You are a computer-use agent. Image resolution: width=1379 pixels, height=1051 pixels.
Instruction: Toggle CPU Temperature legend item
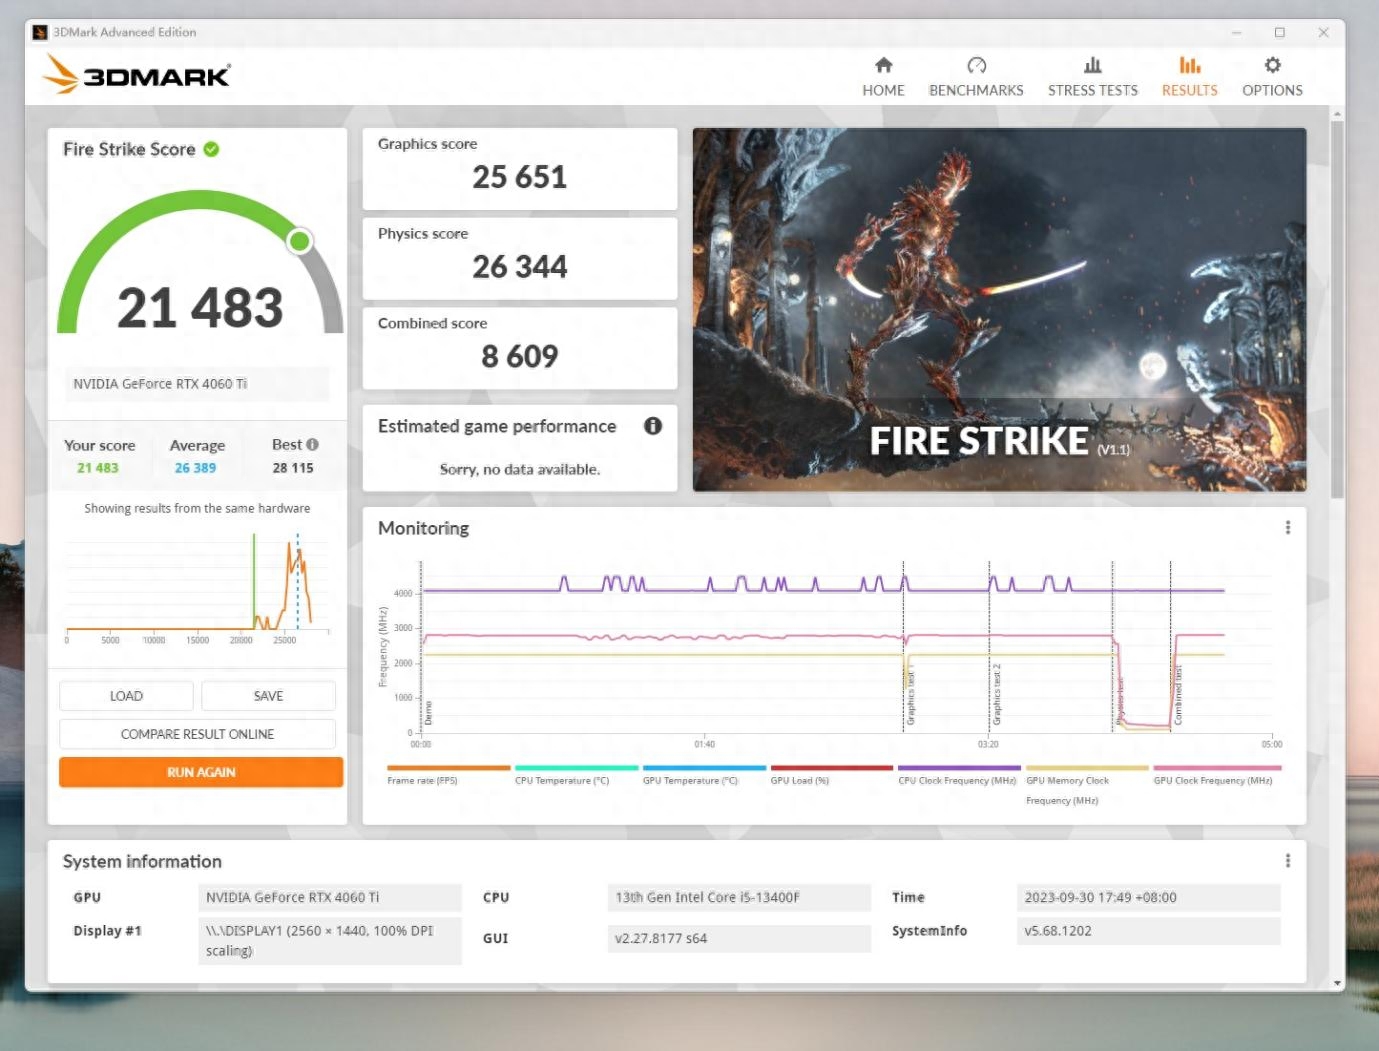576,776
